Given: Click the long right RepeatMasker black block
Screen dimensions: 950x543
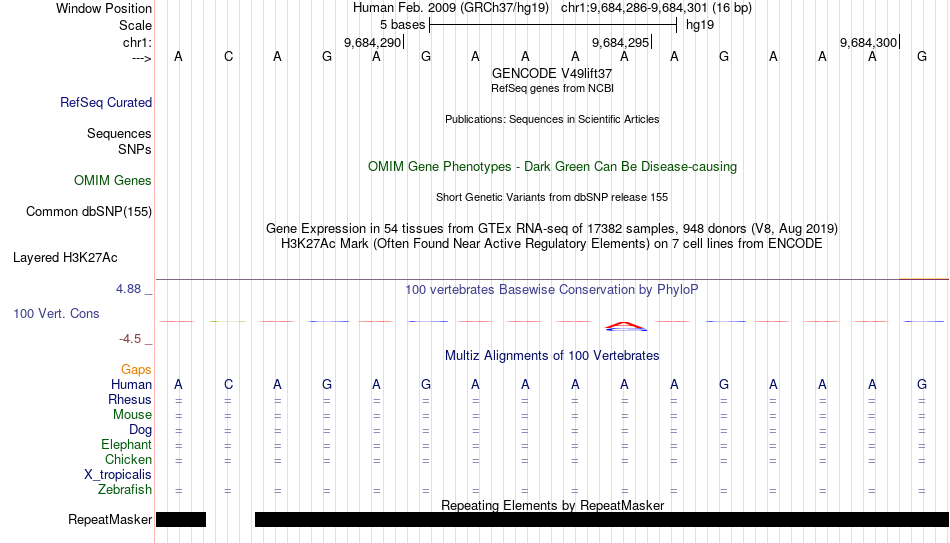Looking at the screenshot, I should [x=602, y=519].
